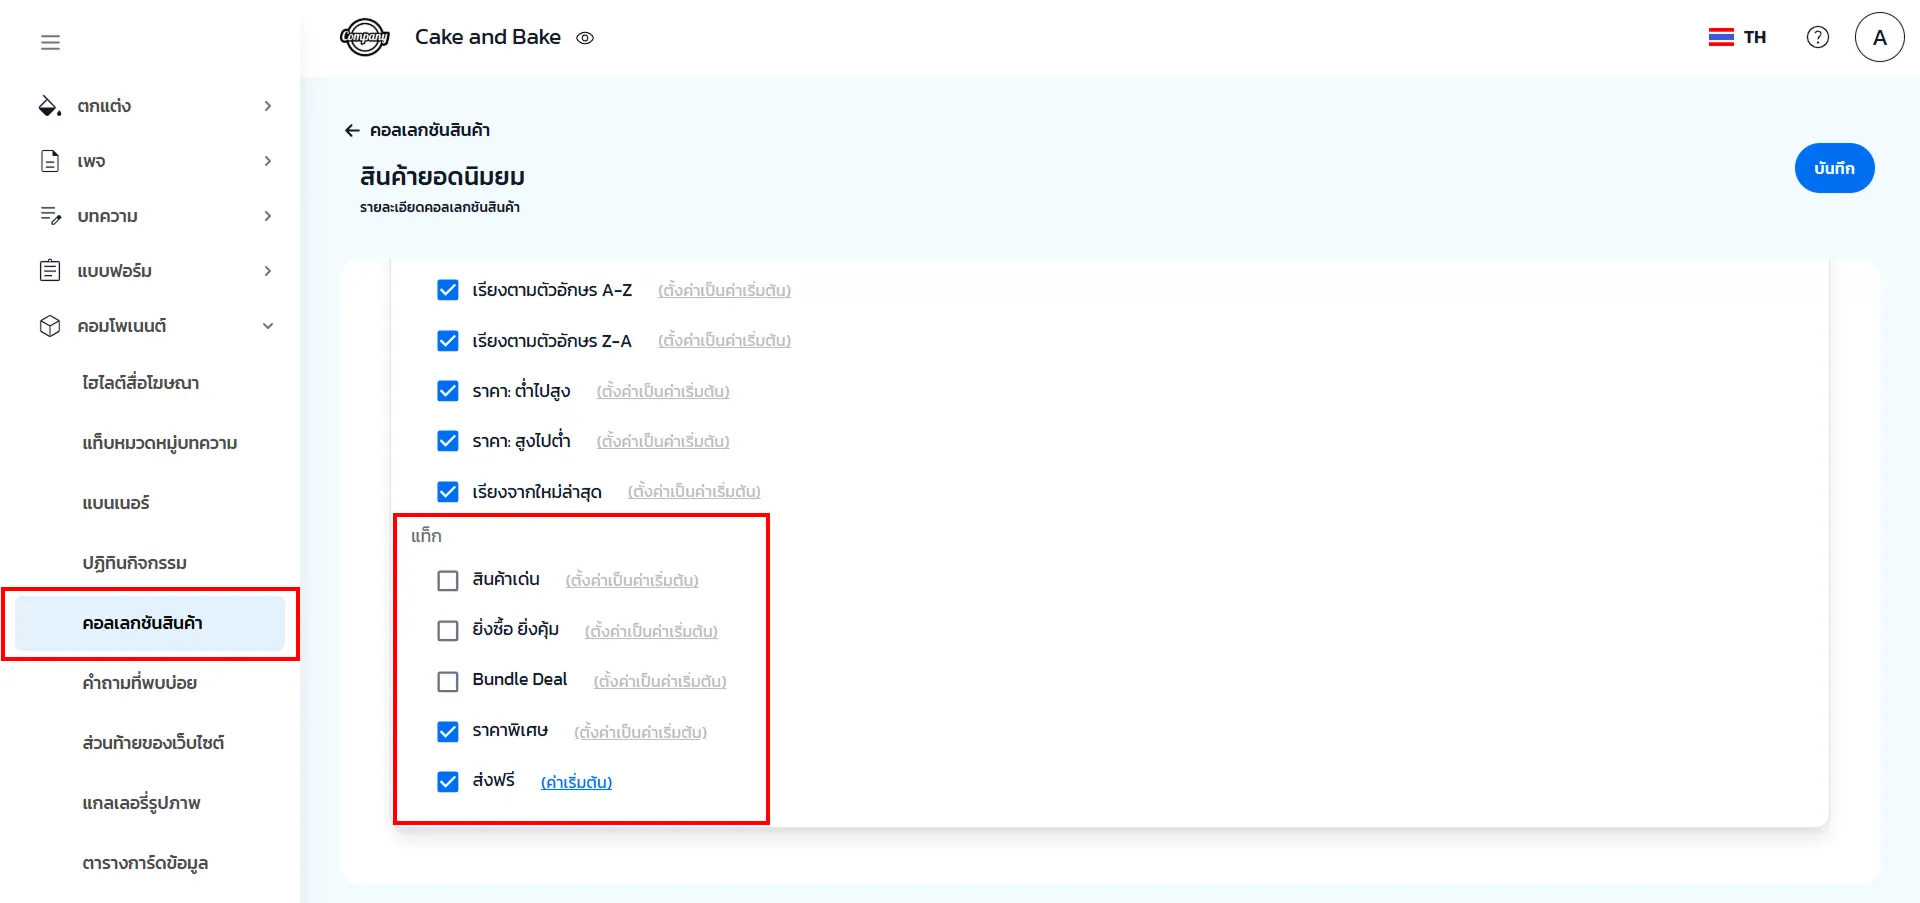The height and width of the screenshot is (903, 1920).
Task: Expand the บทความ menu chevron
Action: pos(267,216)
